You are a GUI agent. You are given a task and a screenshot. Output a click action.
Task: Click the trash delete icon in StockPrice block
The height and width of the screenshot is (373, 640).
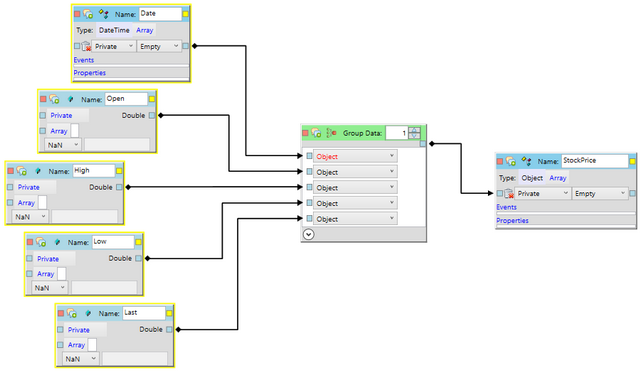[x=509, y=193]
